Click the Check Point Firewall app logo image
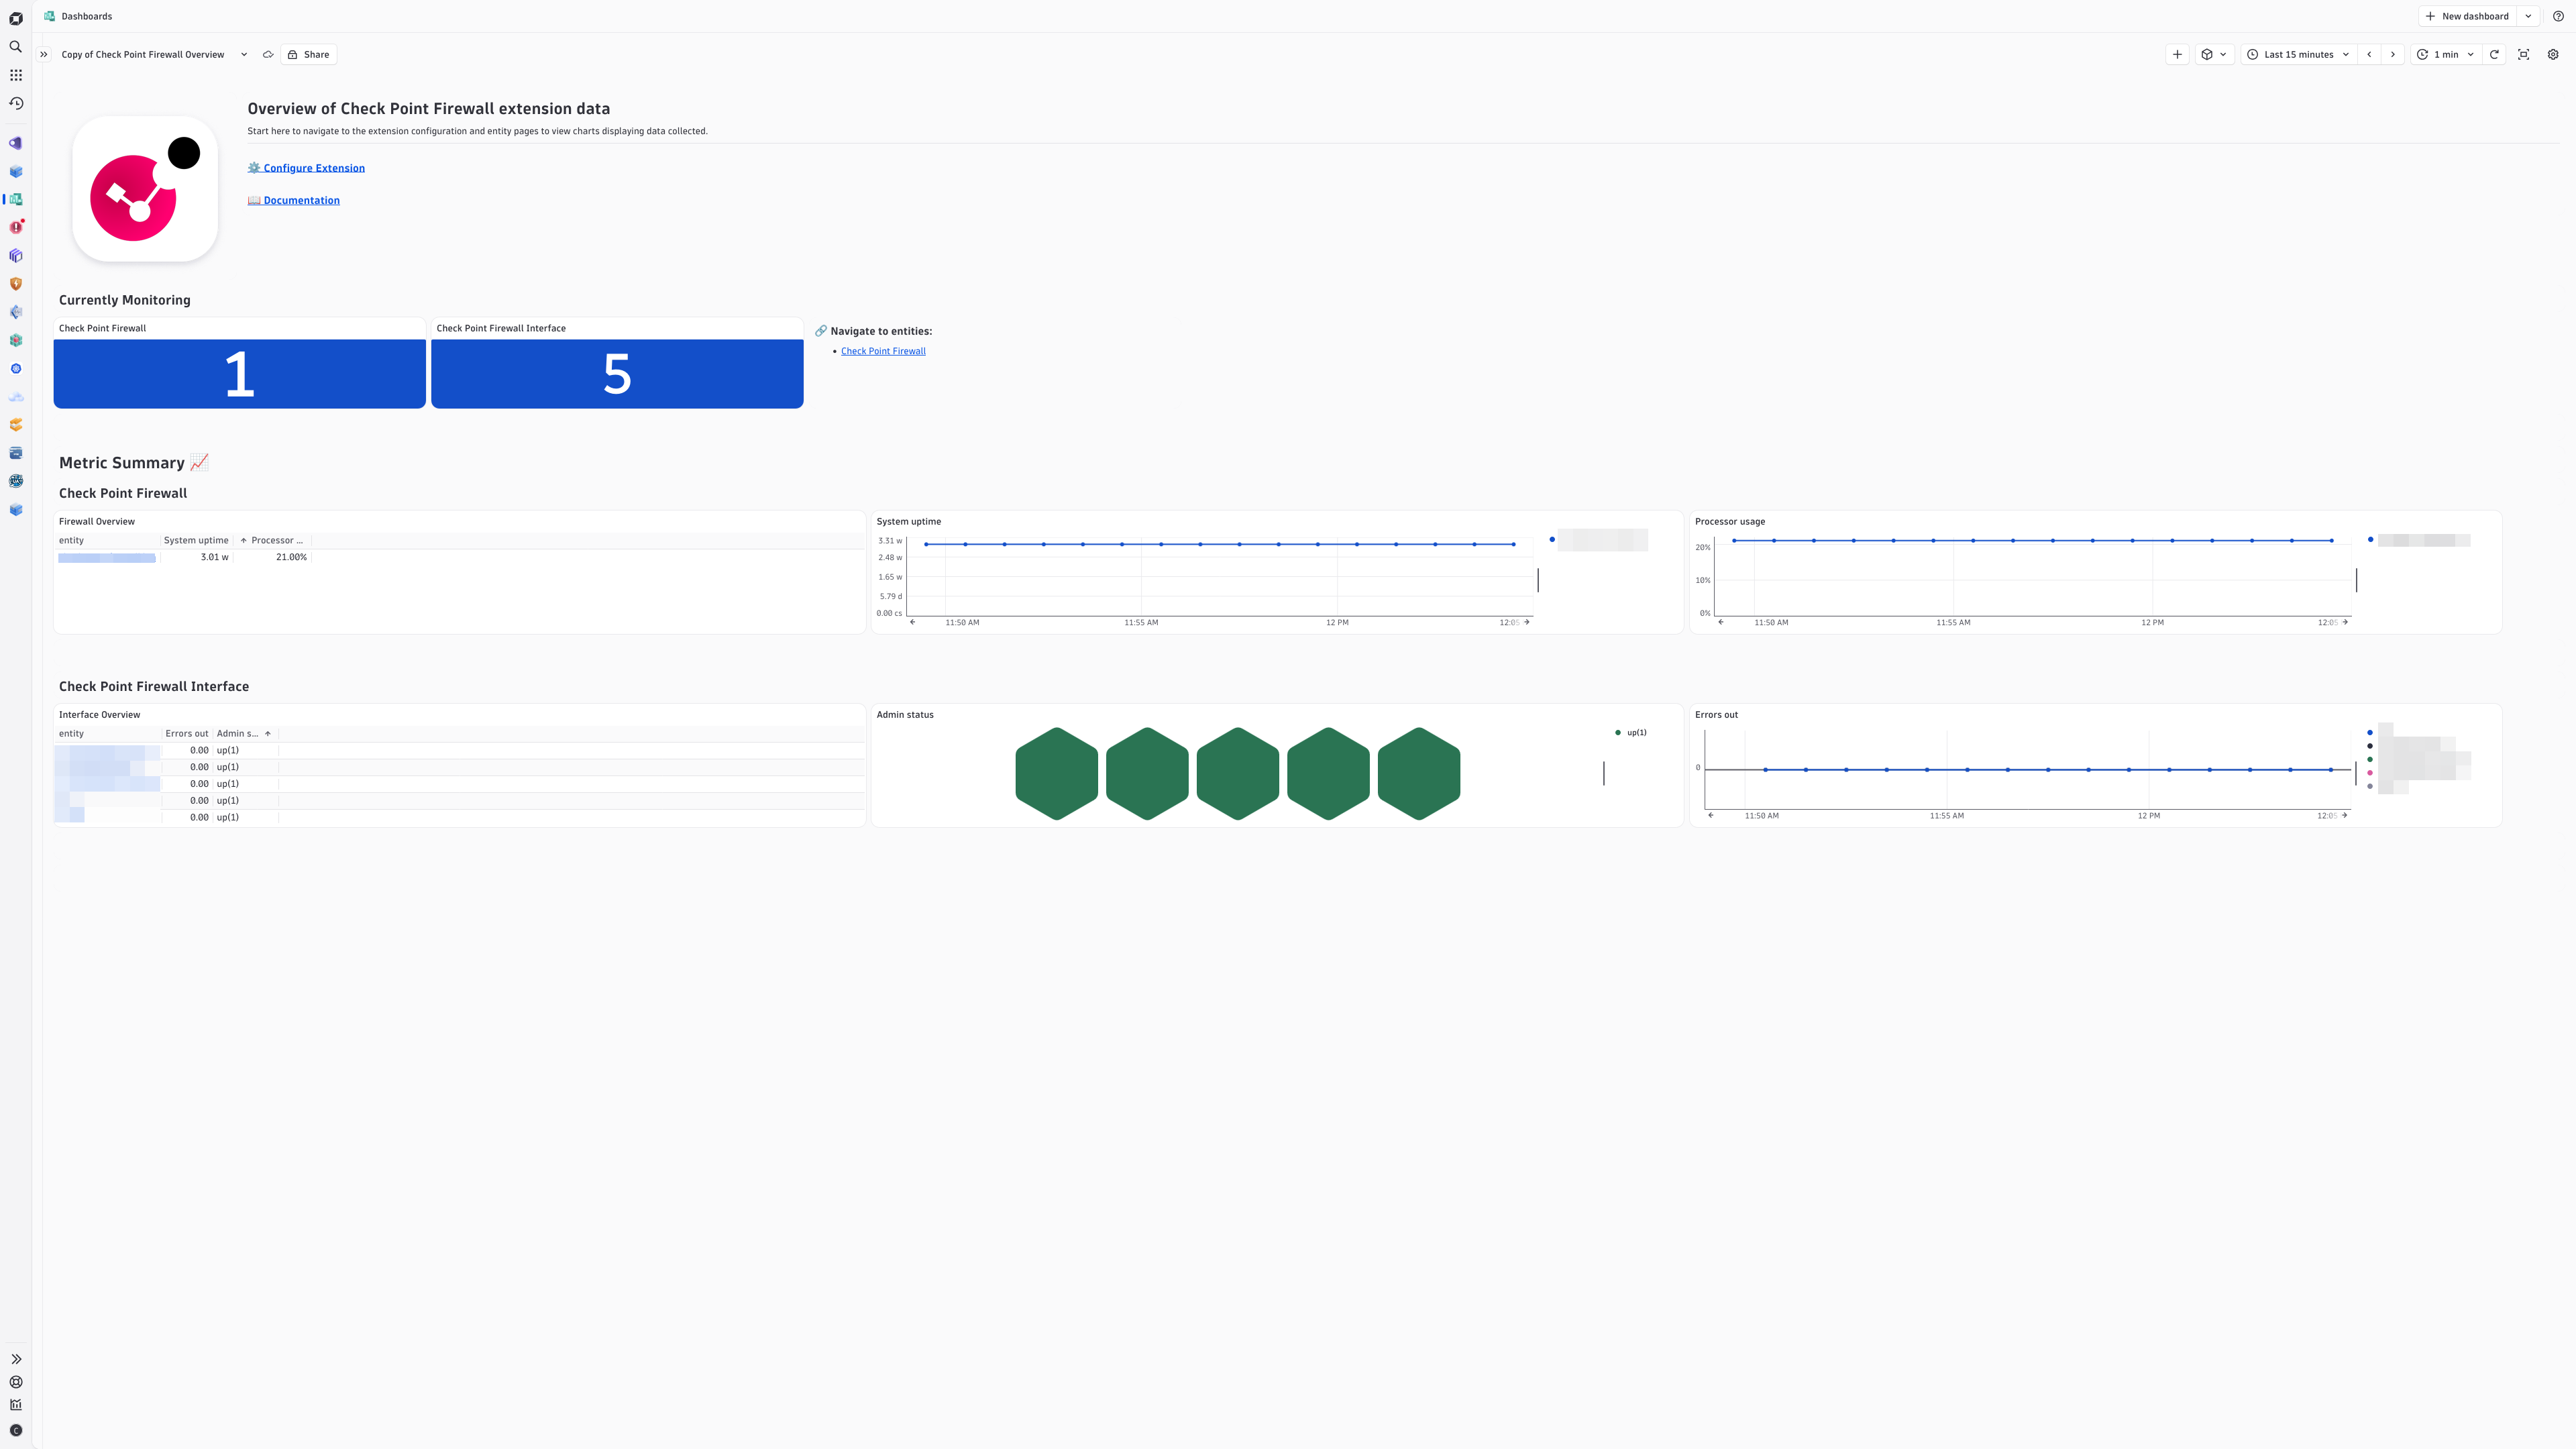The width and height of the screenshot is (2576, 1449). click(145, 189)
